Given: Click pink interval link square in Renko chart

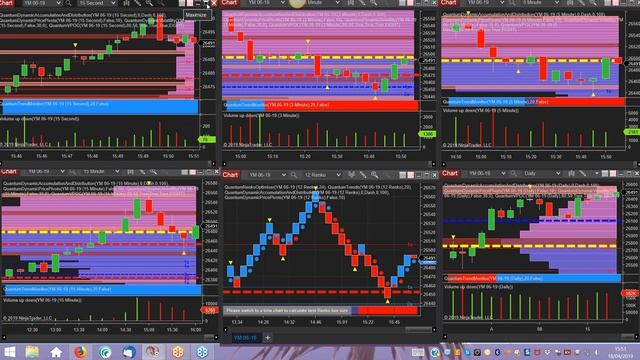Looking at the screenshot, I should coord(411,175).
